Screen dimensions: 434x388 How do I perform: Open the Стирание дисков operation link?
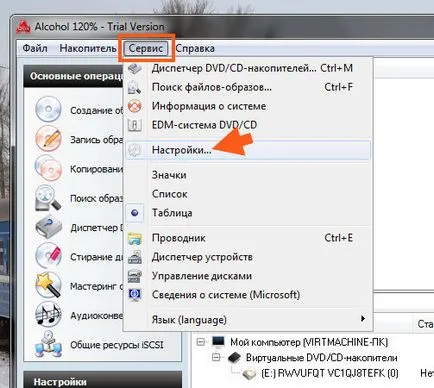97,257
